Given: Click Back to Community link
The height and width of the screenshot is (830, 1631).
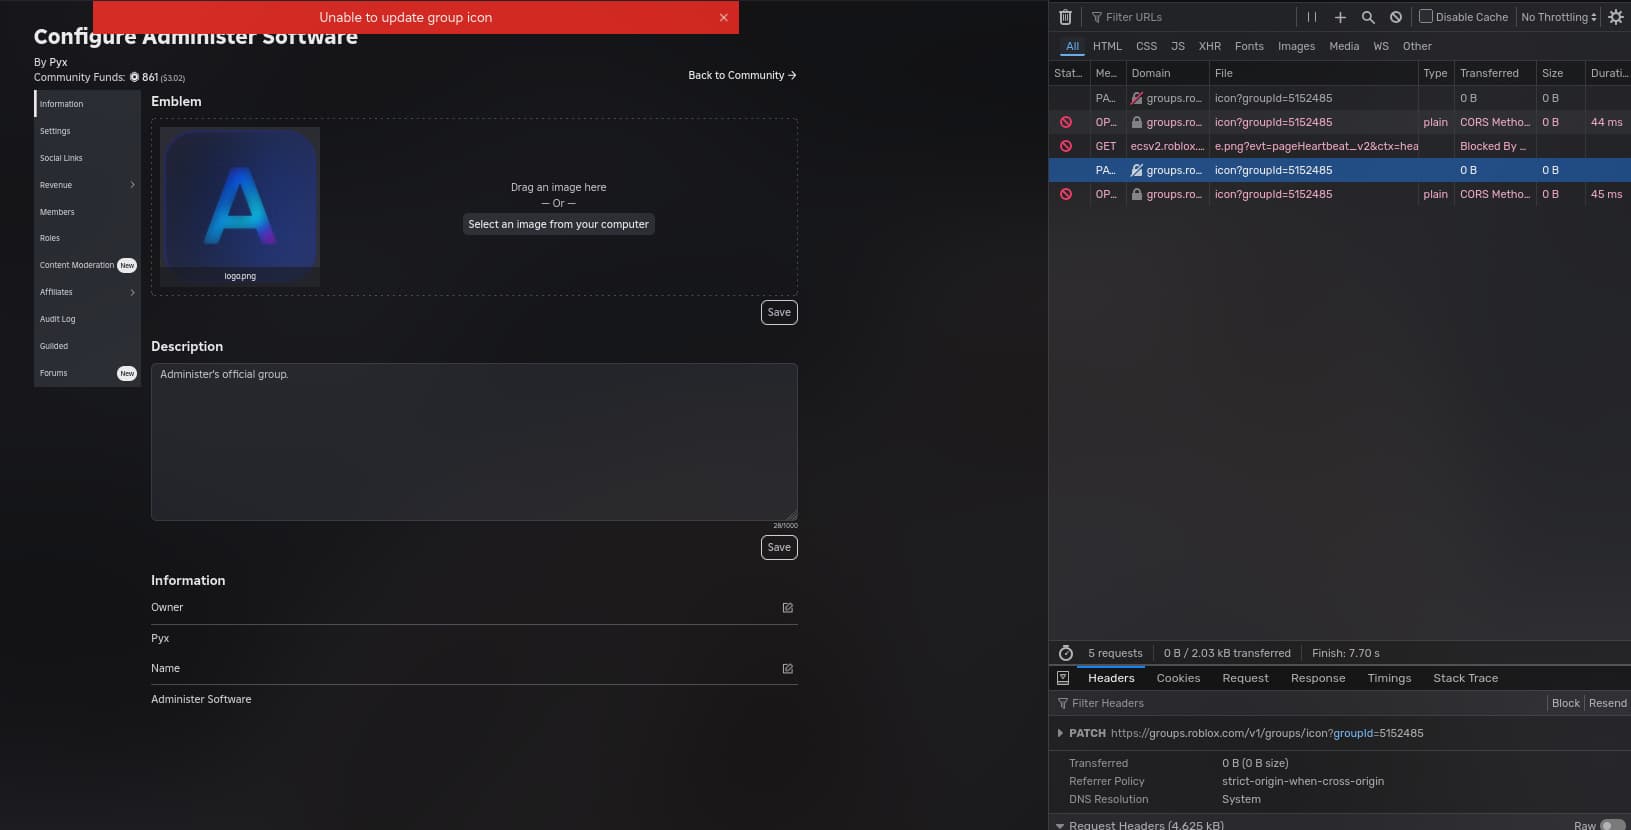Looking at the screenshot, I should click(x=742, y=75).
